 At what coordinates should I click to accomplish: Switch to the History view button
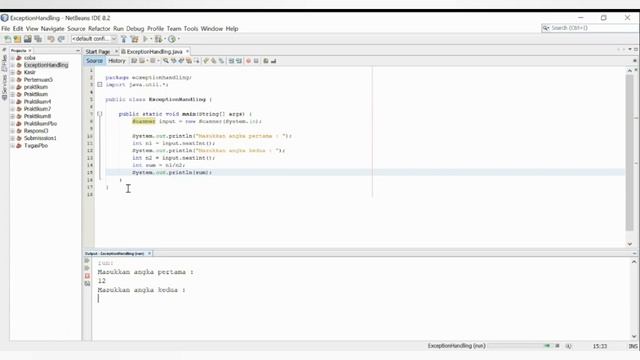point(117,61)
